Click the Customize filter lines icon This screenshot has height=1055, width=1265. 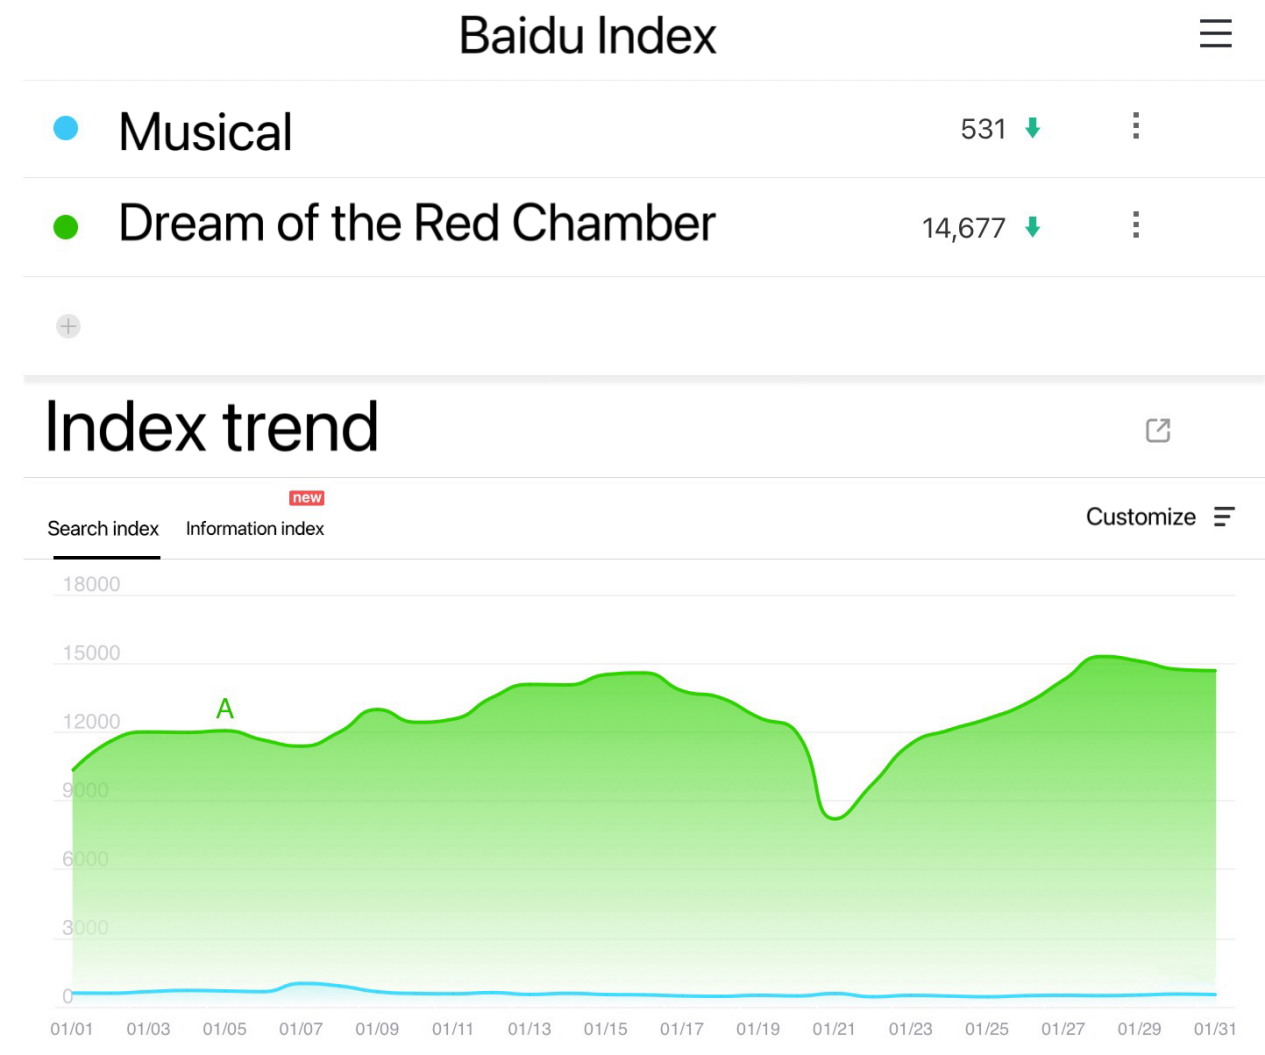click(x=1224, y=517)
